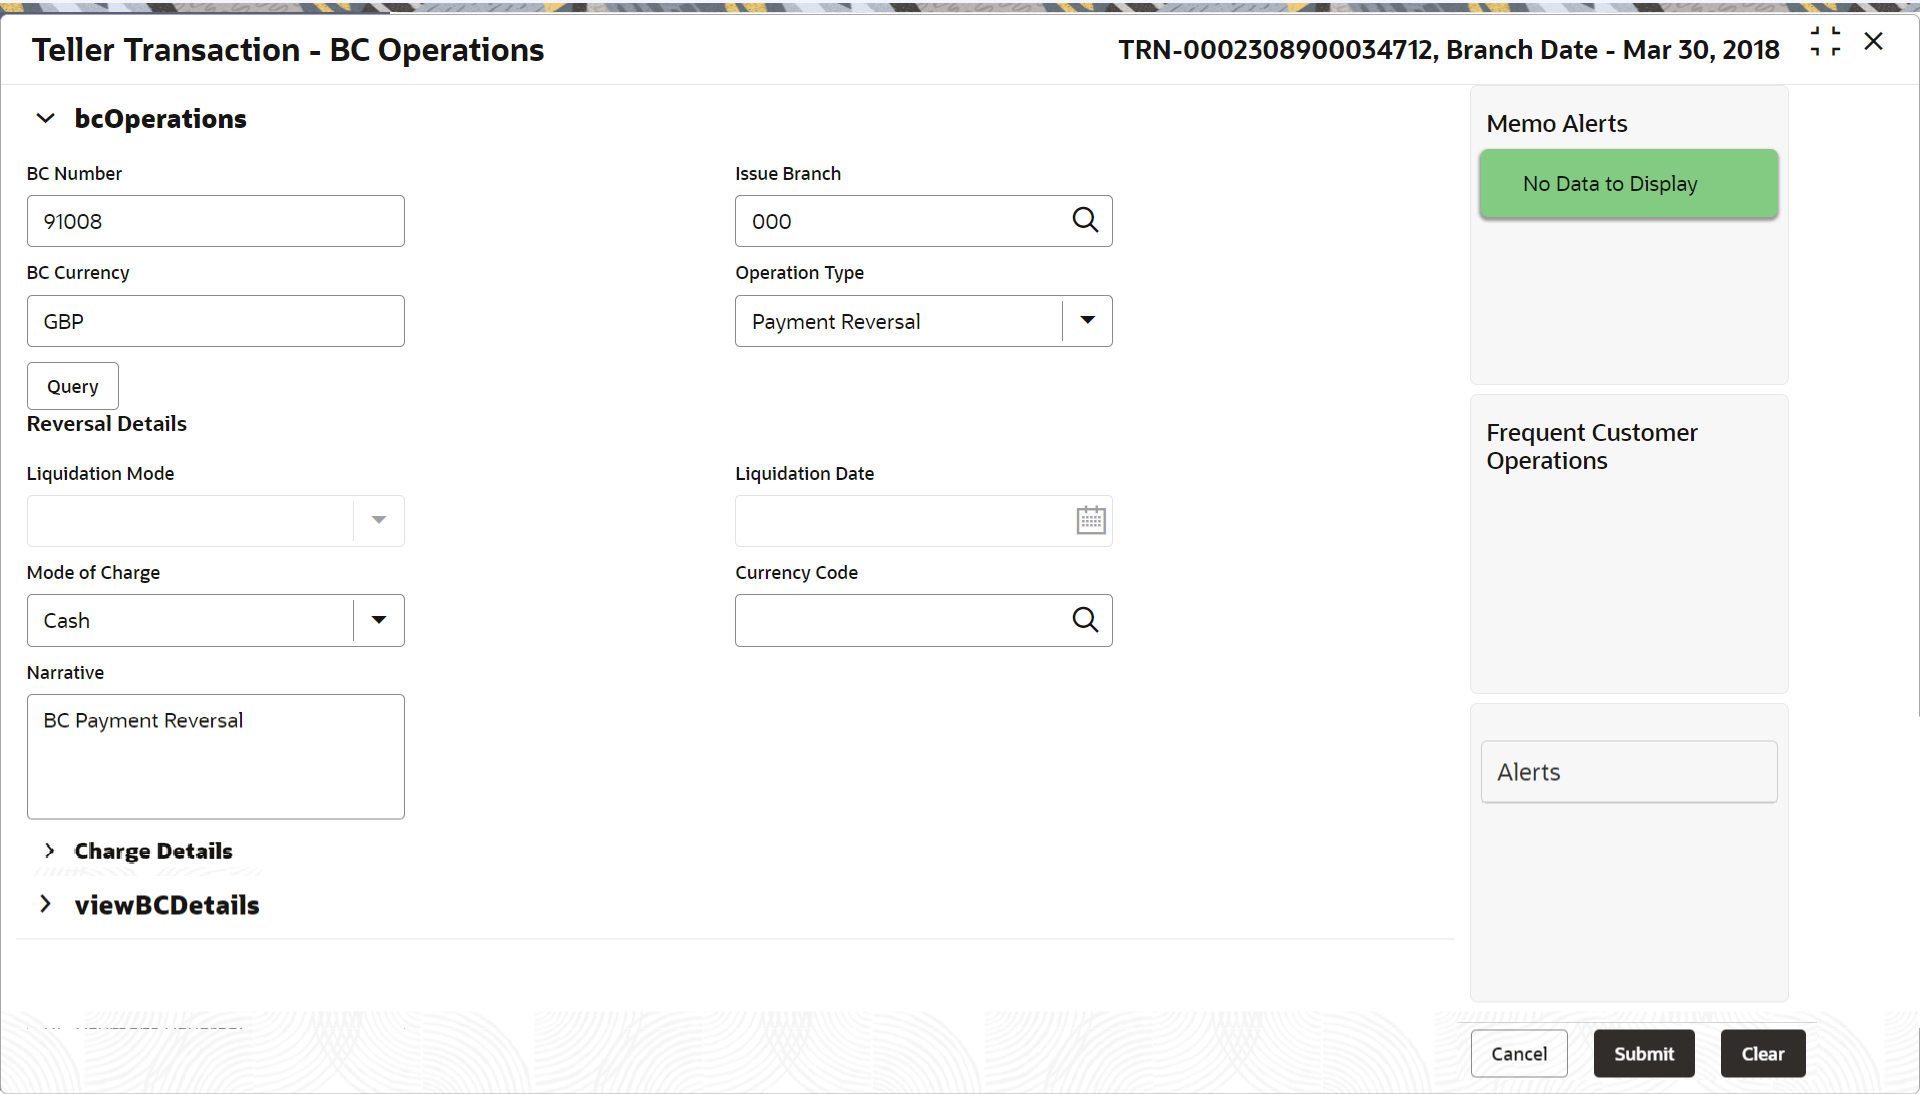Click the Currency Code search icon
The width and height of the screenshot is (1920, 1094).
pyautogui.click(x=1085, y=620)
